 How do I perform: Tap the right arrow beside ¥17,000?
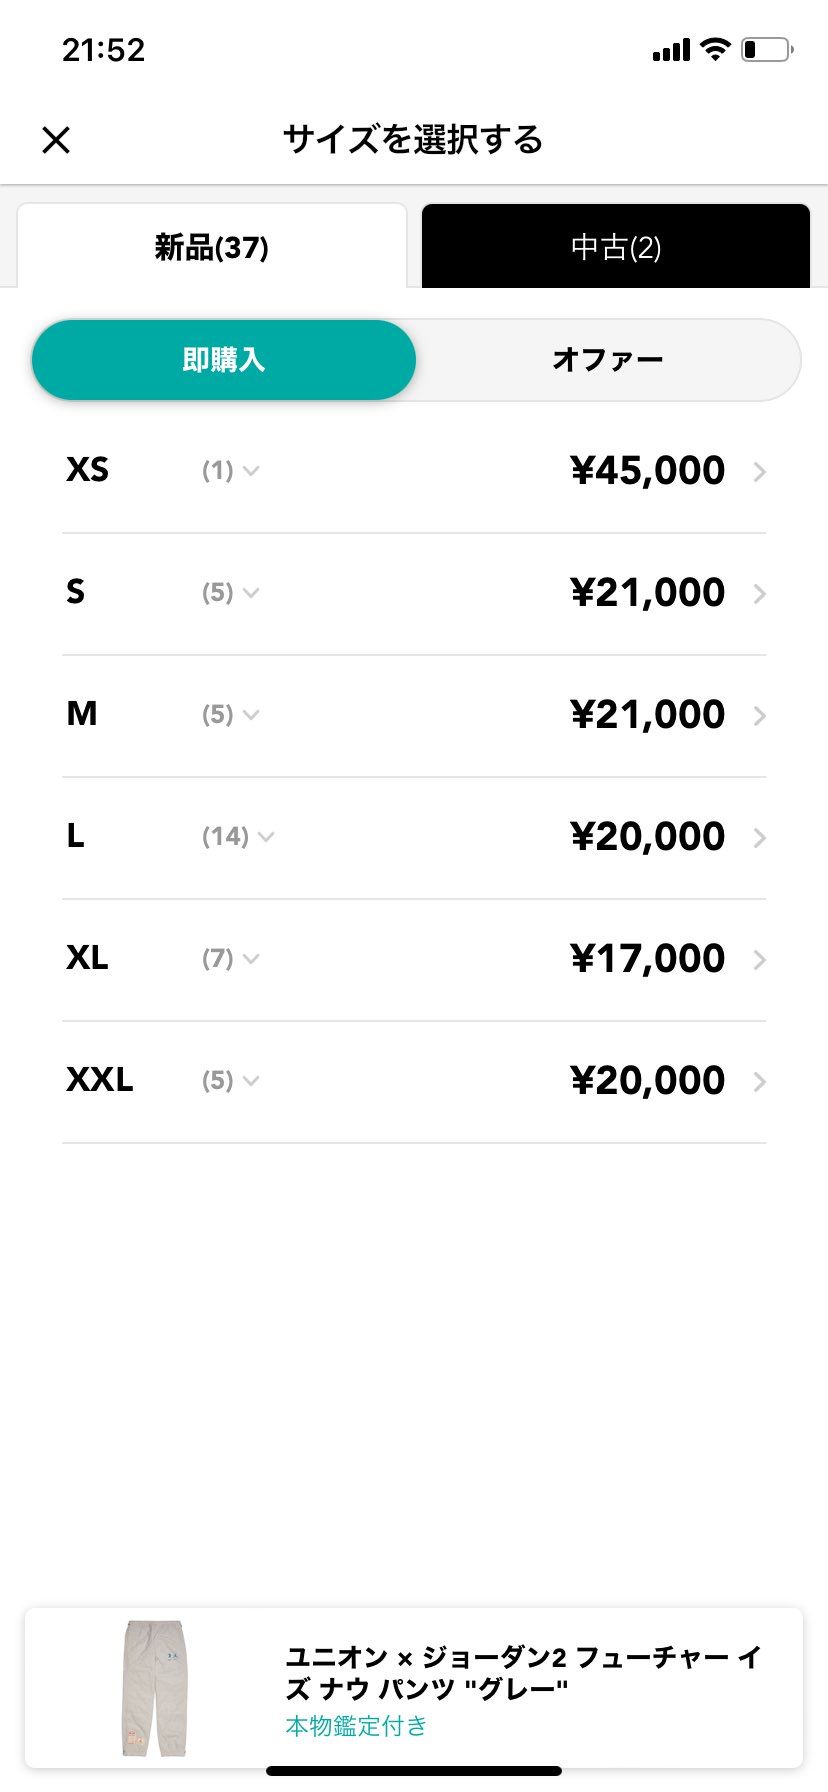click(x=759, y=960)
